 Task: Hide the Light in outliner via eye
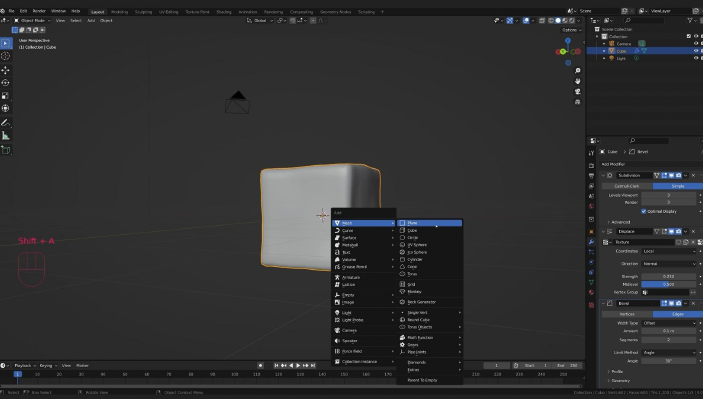pyautogui.click(x=696, y=58)
